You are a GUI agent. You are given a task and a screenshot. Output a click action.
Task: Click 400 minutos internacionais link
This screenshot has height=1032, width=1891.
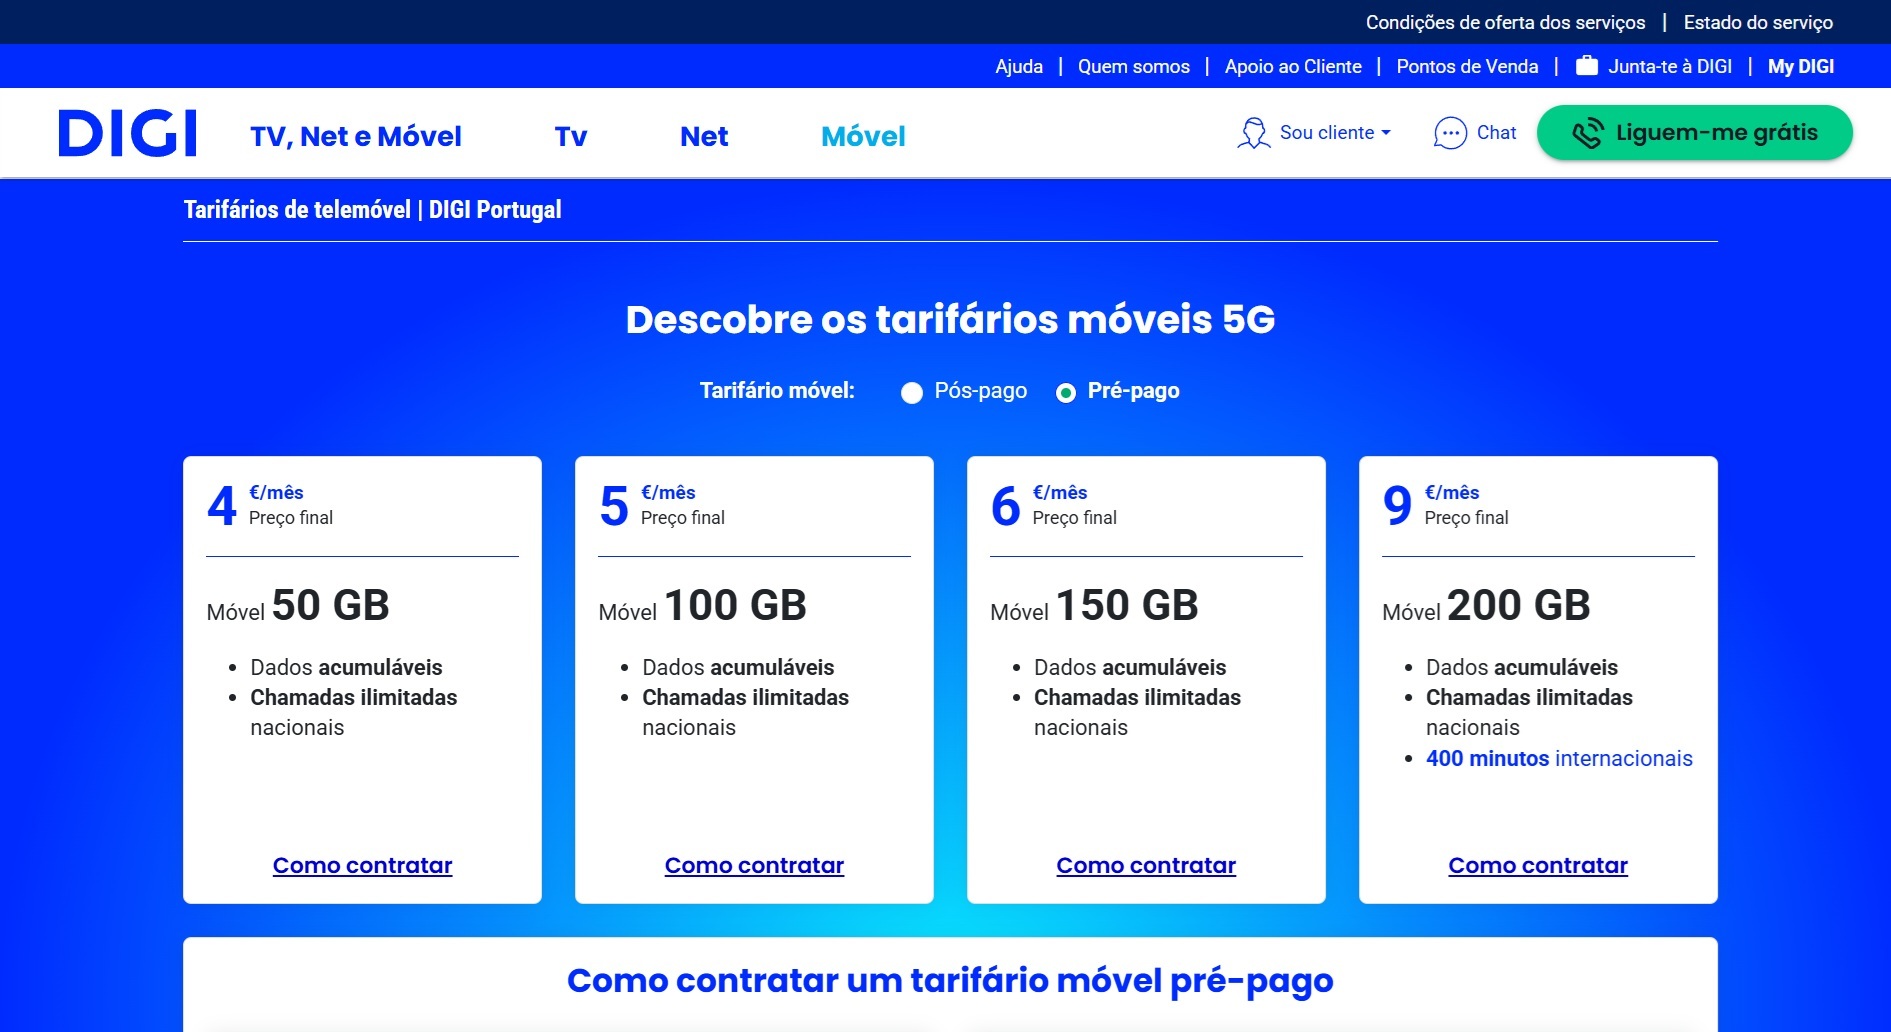point(1559,758)
